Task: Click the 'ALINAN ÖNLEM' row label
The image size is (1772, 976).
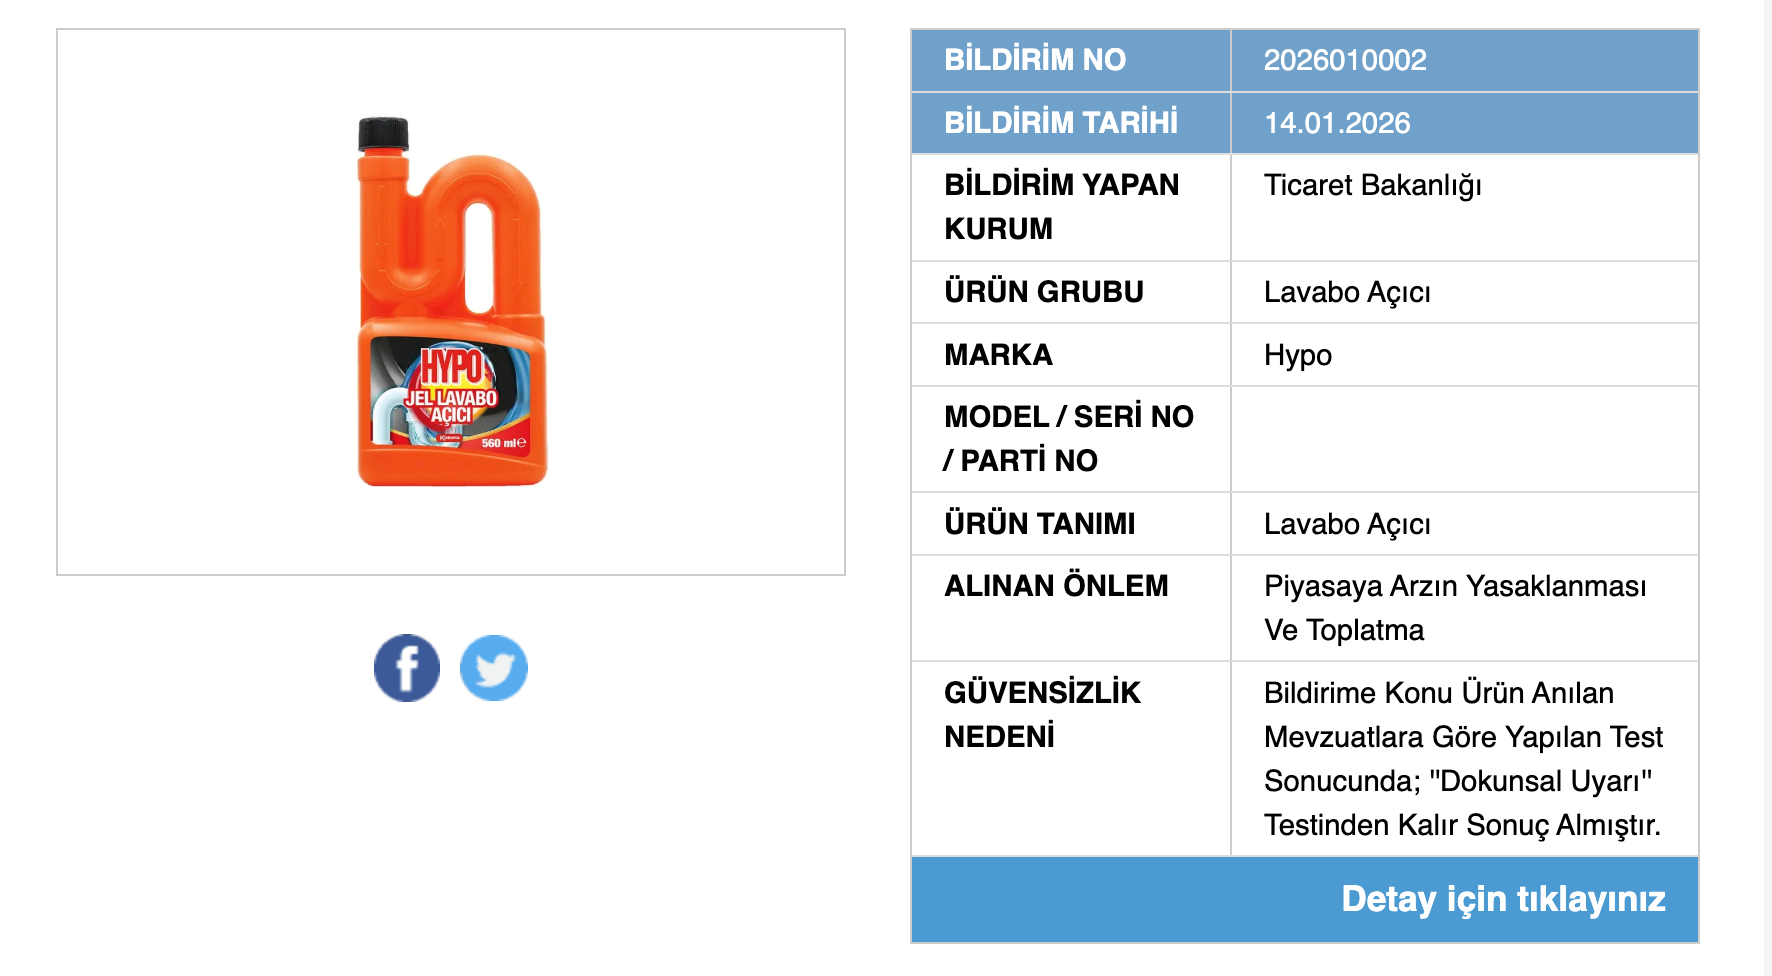Action: 1055,586
